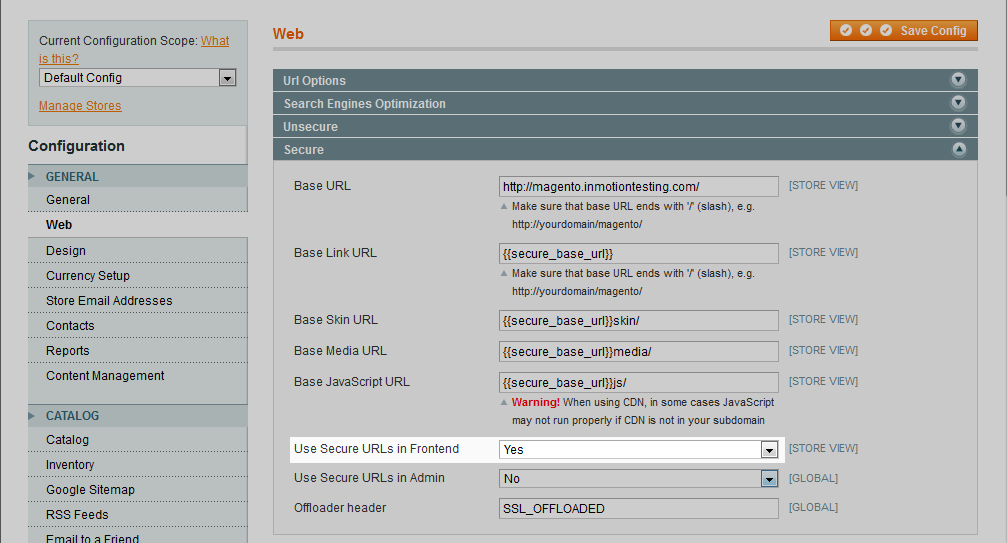Open the Configuration Scope dropdown

coord(137,78)
